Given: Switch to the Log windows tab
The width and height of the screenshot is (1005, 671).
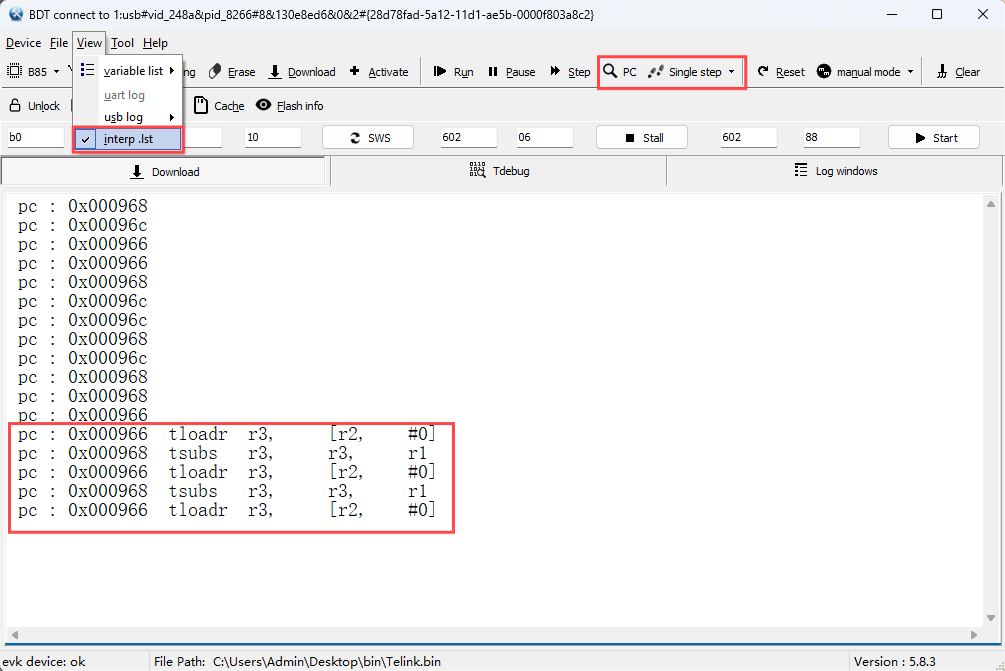Looking at the screenshot, I should [835, 171].
